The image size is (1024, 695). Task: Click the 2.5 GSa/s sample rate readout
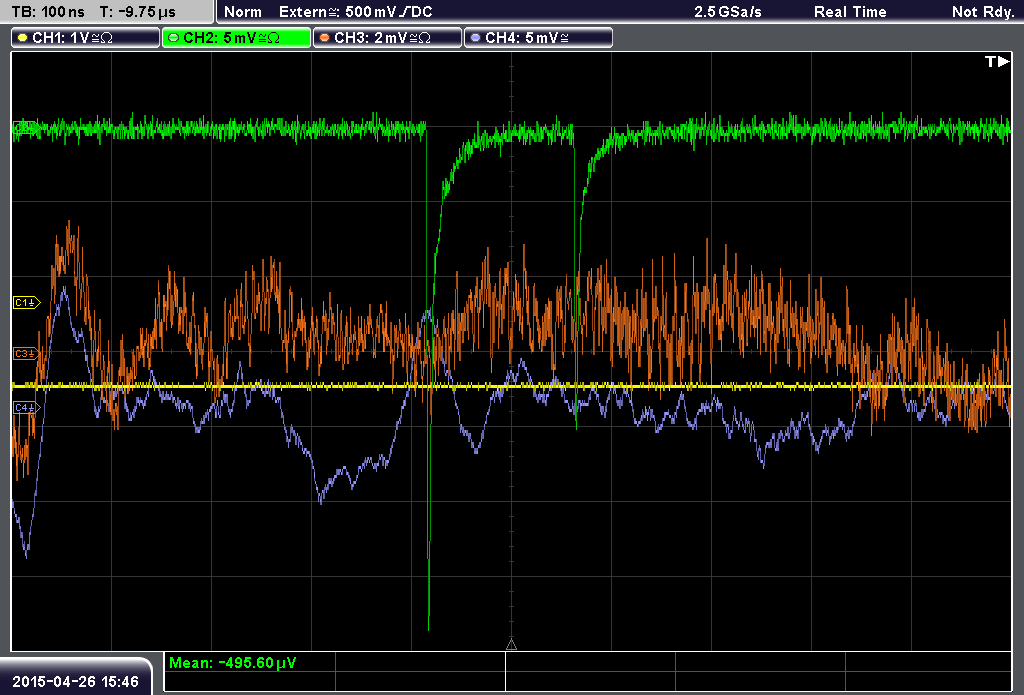pyautogui.click(x=728, y=12)
